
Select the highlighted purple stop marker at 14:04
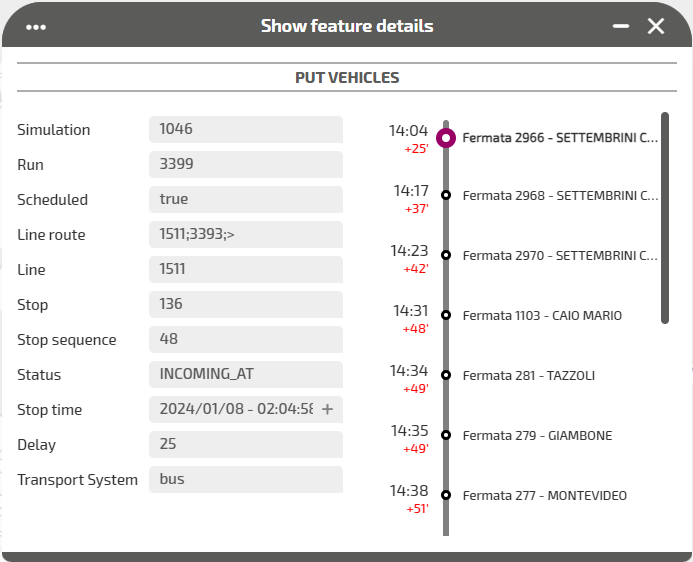pyautogui.click(x=446, y=138)
